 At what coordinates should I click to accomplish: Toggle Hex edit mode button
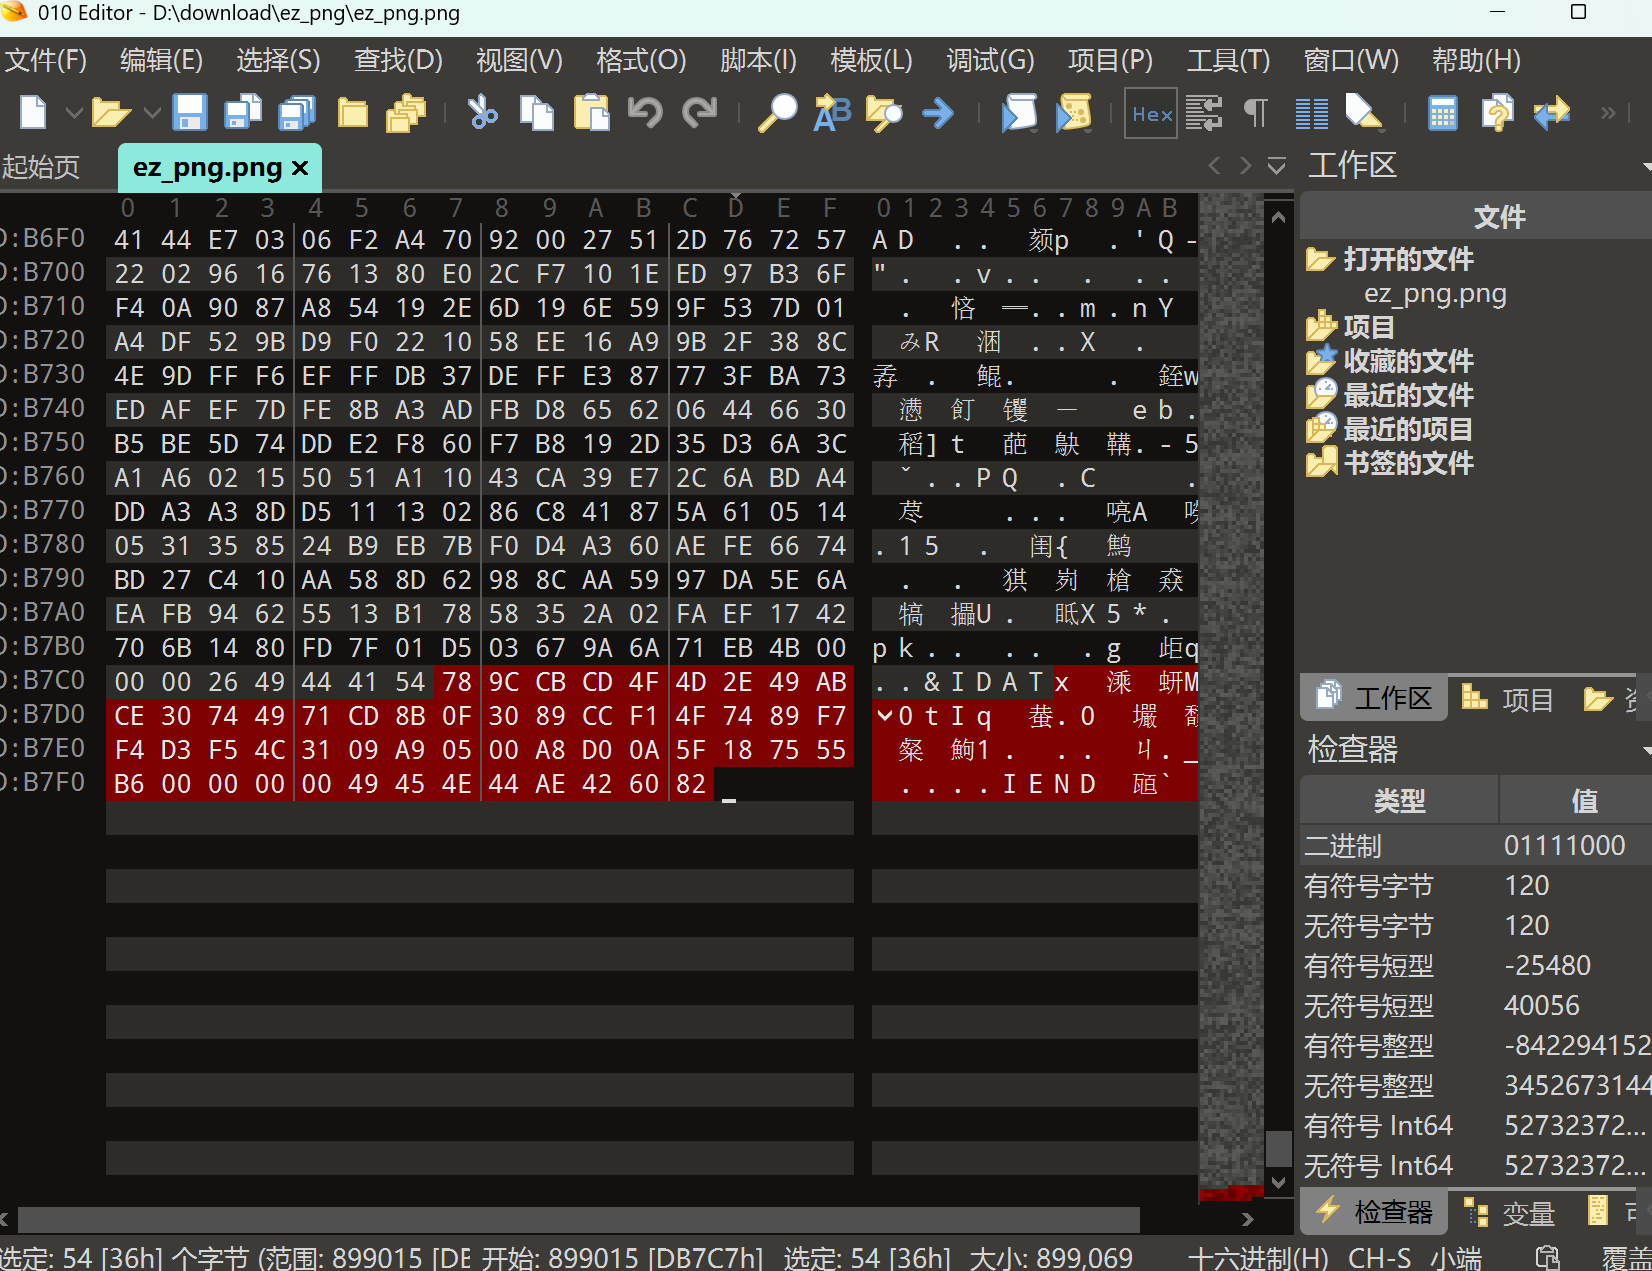[x=1151, y=113]
